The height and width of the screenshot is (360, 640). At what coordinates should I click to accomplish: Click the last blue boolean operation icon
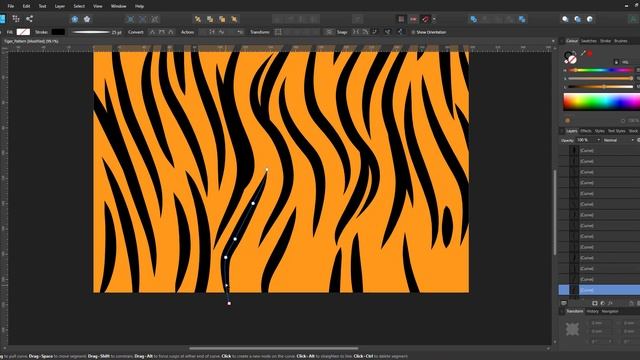(522, 19)
